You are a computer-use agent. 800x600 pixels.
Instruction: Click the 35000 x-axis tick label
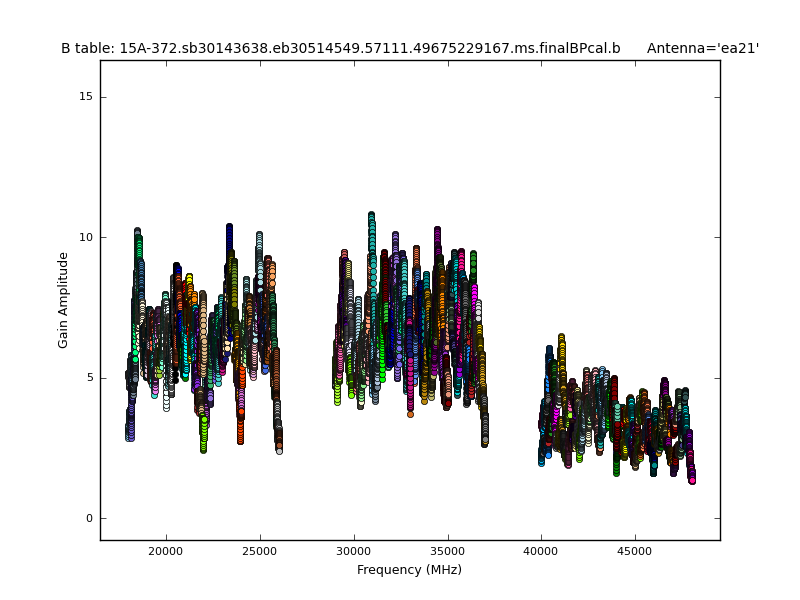click(447, 550)
